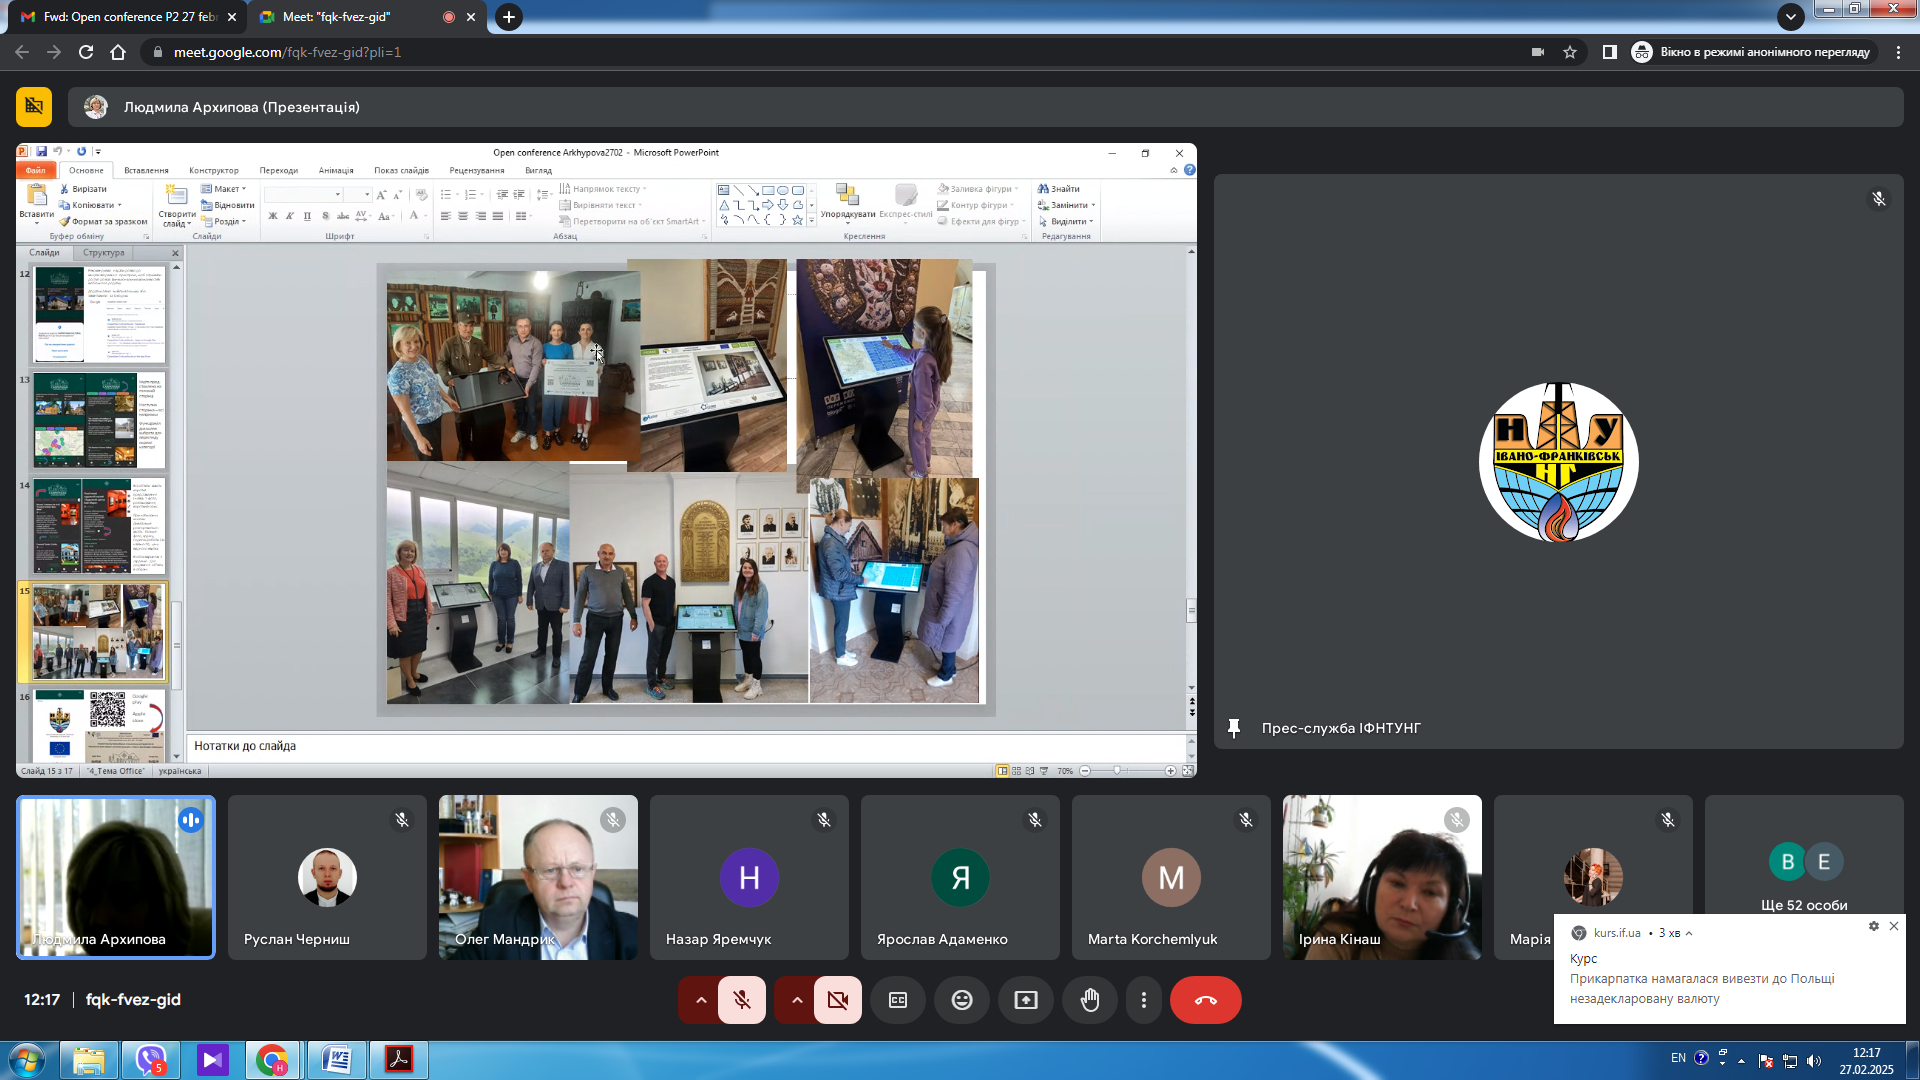Close the Meet fqk-fvez-gid browser tab
Screen dimensions: 1920x1080
pyautogui.click(x=471, y=17)
